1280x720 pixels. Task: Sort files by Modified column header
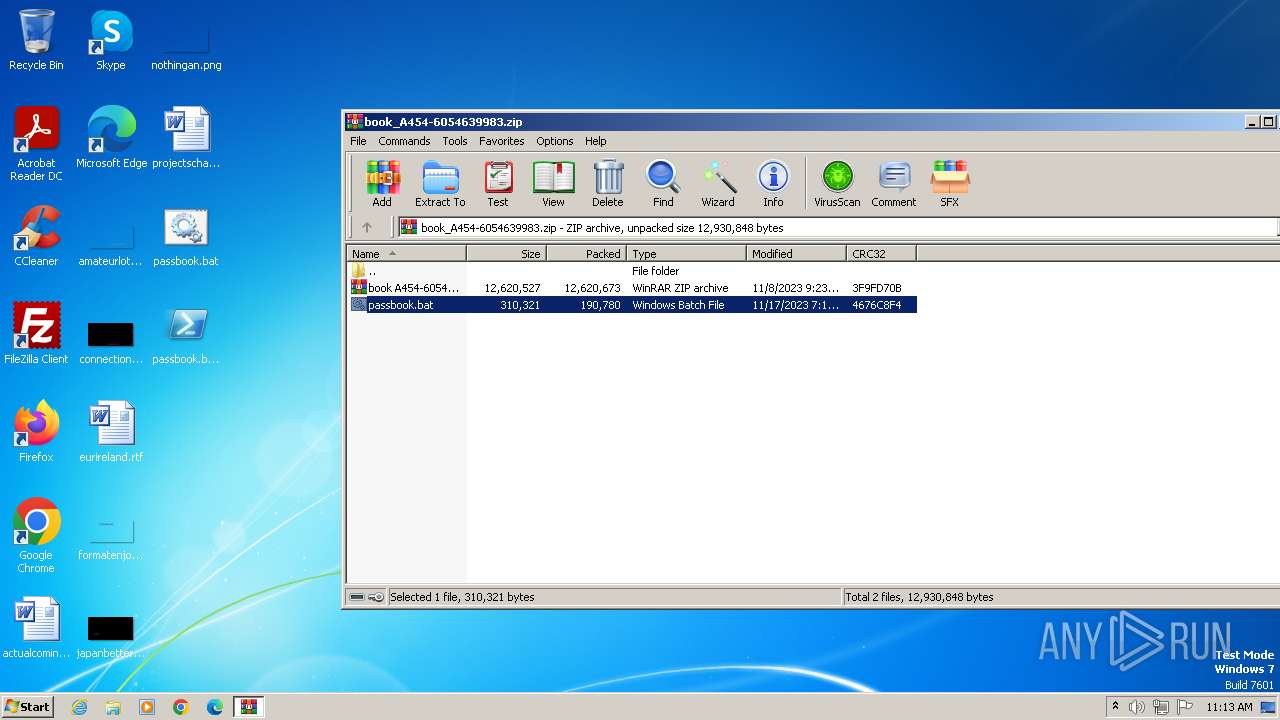(796, 254)
